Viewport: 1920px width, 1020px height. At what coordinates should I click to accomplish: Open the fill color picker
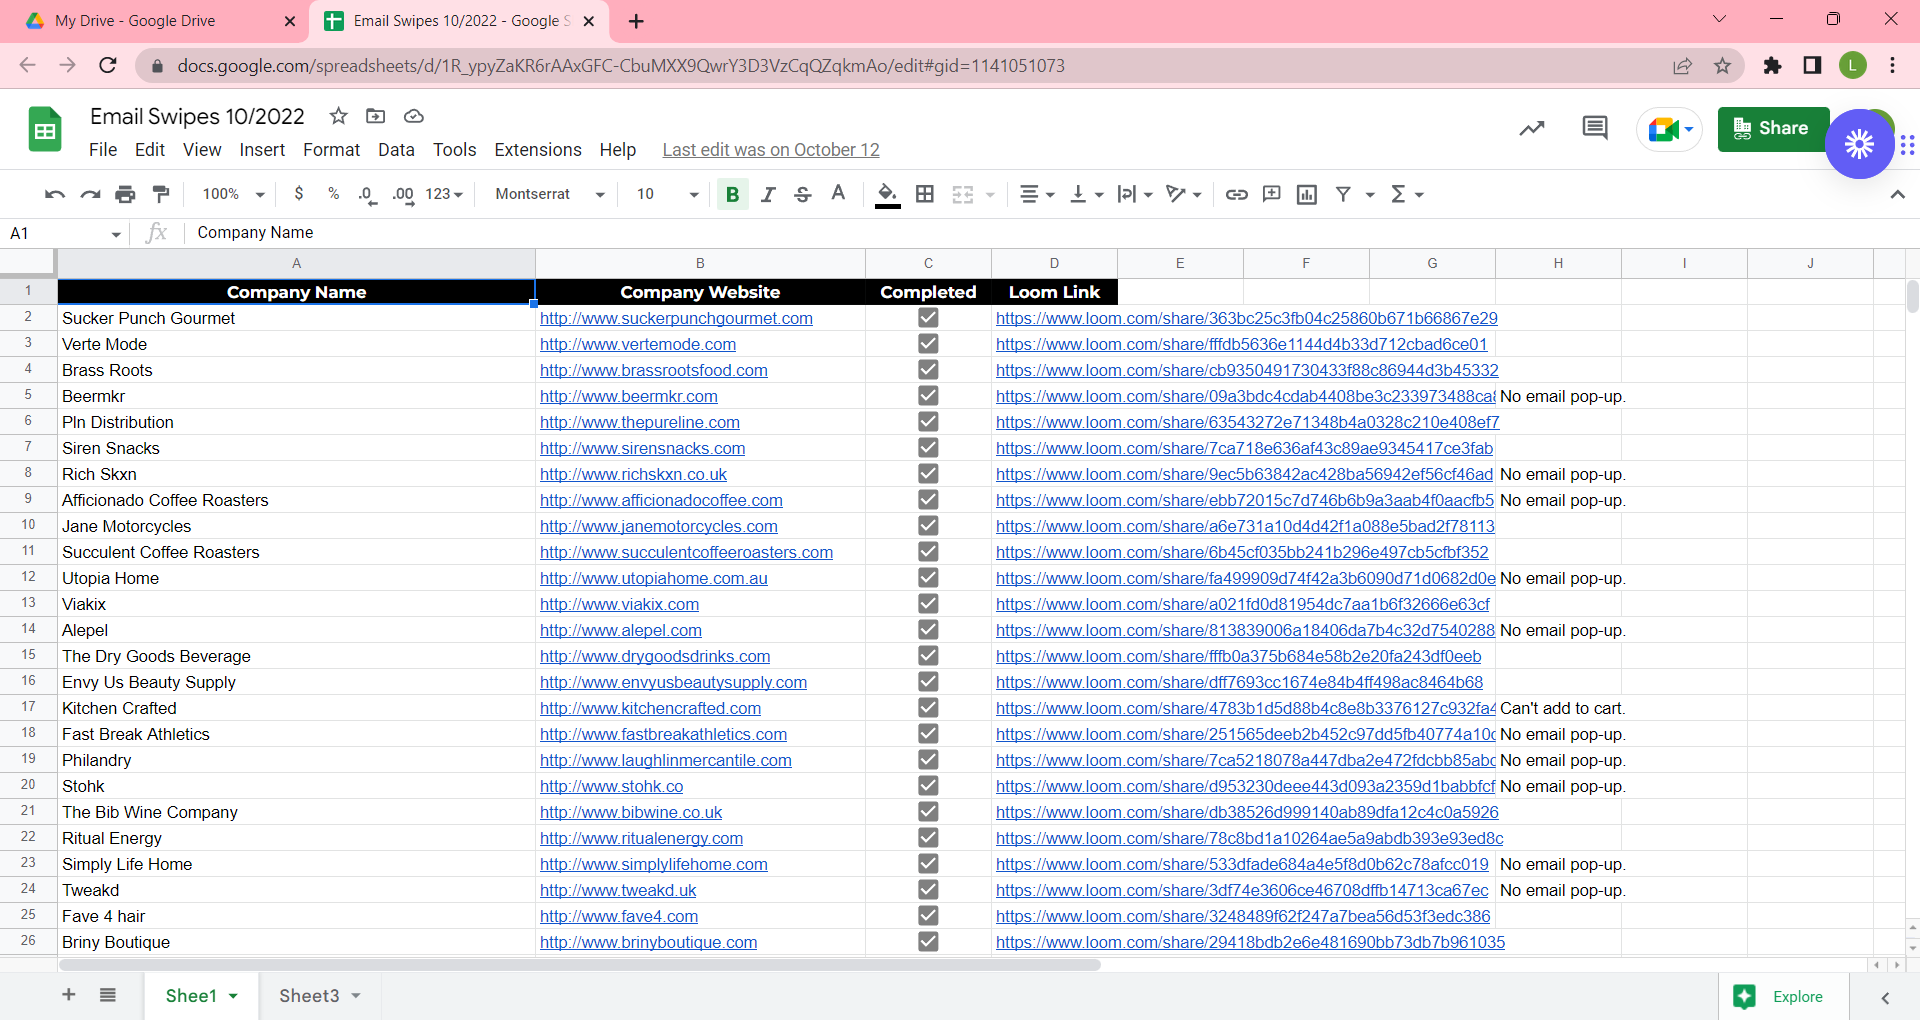pyautogui.click(x=887, y=194)
